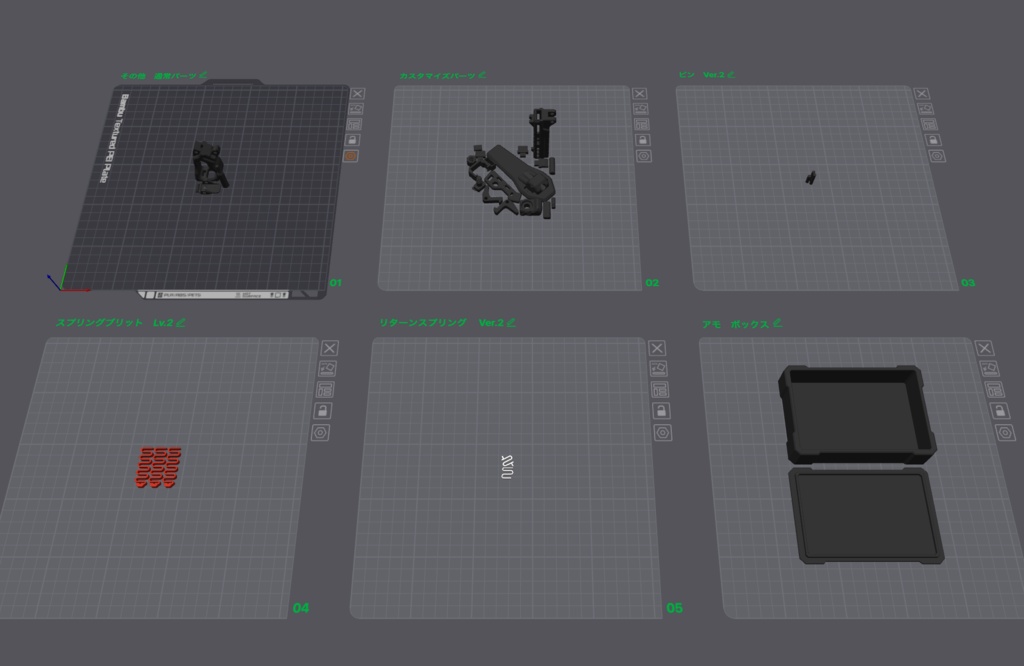The height and width of the screenshot is (666, 1024).
Task: Open plate settings for plate 01 (orange icon)
Action: 351,155
